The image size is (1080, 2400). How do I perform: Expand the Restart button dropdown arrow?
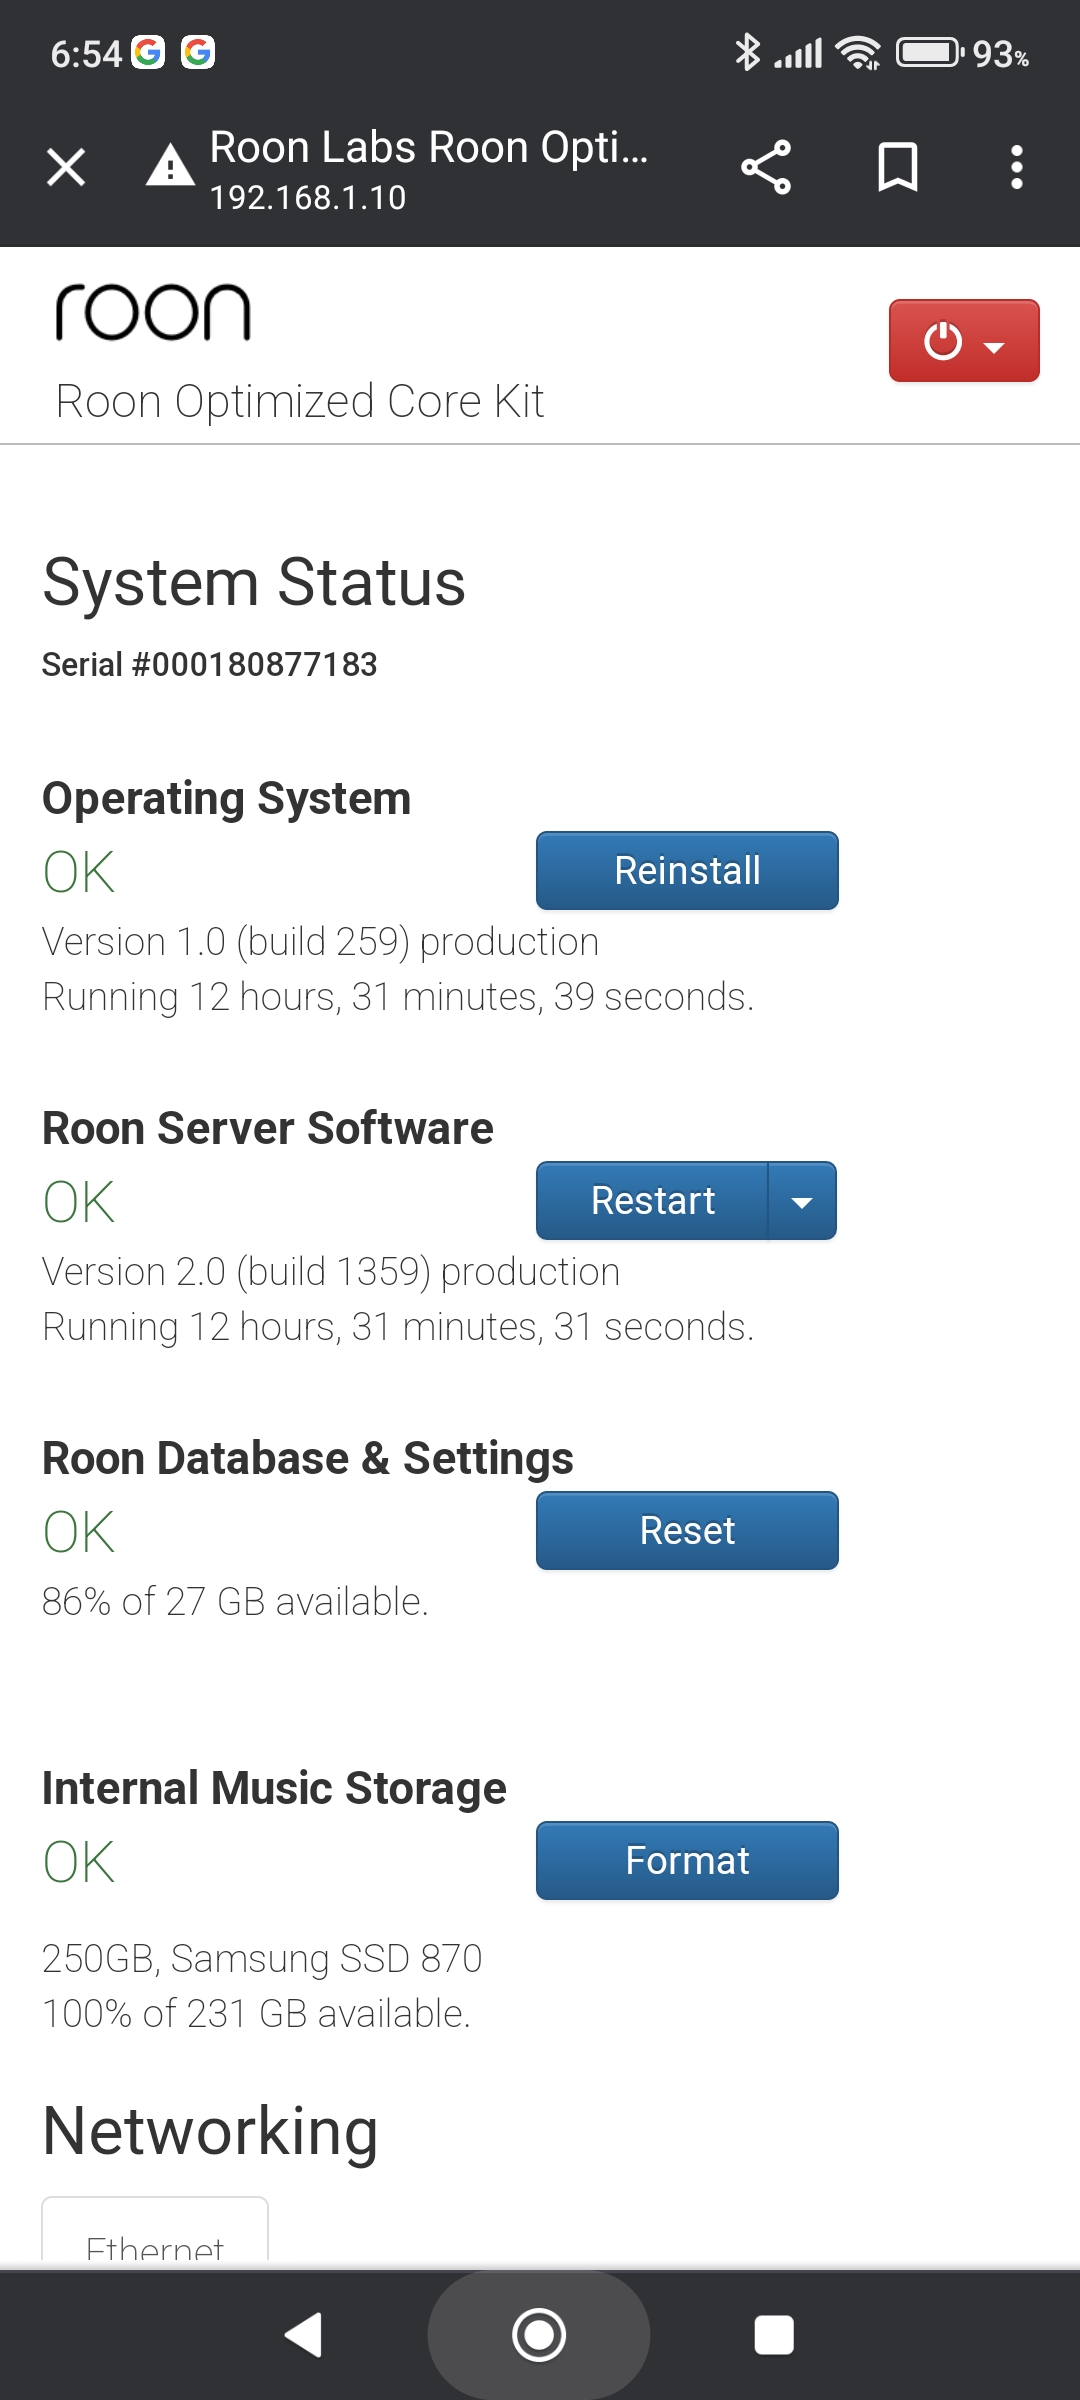tap(802, 1201)
